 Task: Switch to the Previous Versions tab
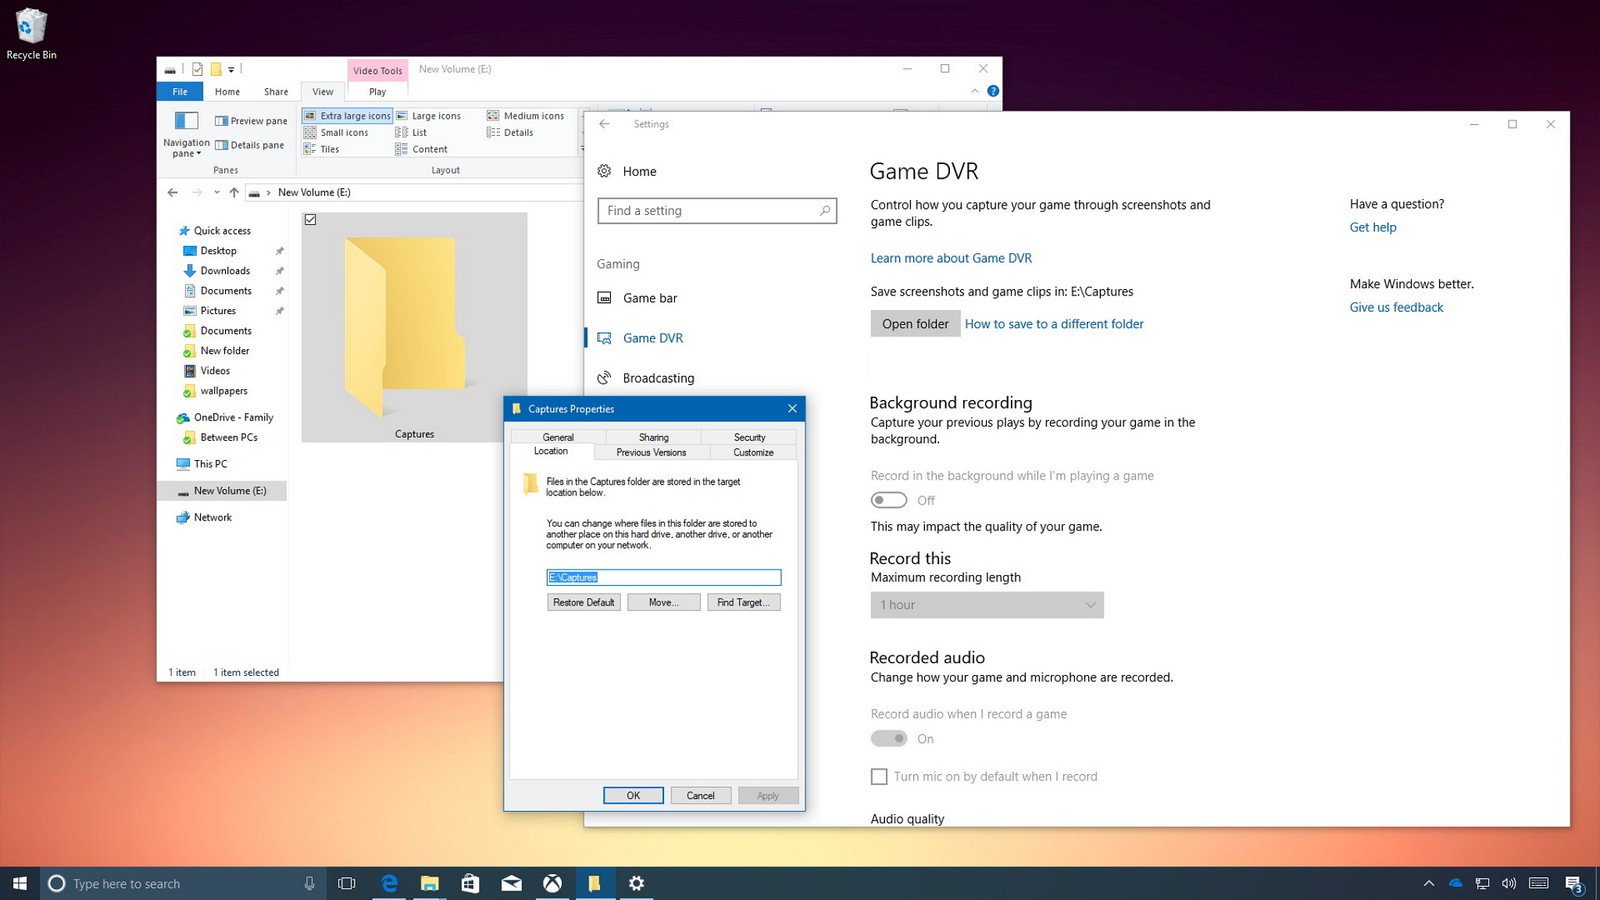coord(650,452)
